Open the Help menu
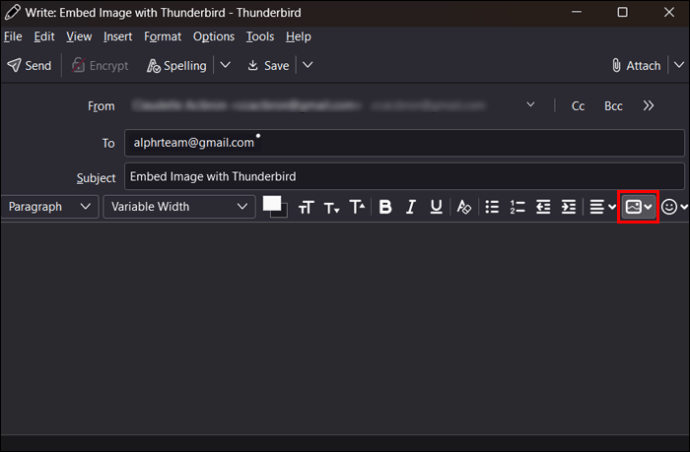The image size is (690, 452). click(298, 37)
